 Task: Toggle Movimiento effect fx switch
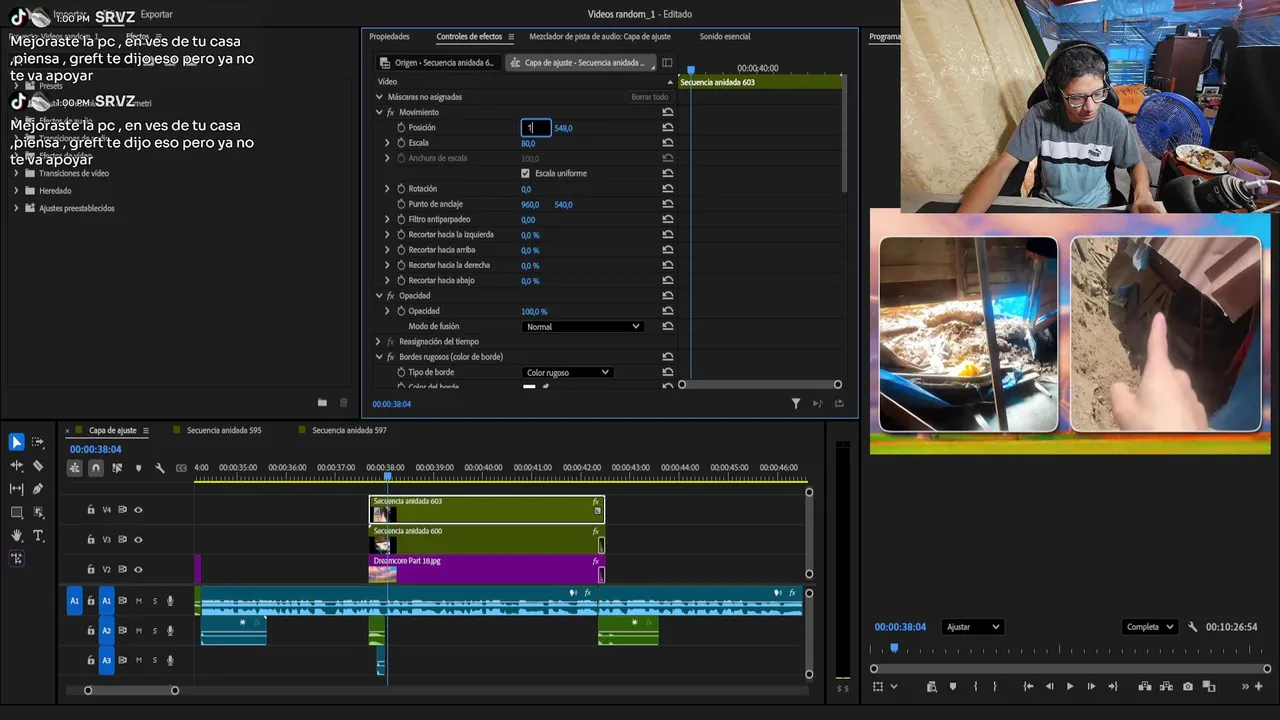[x=390, y=112]
